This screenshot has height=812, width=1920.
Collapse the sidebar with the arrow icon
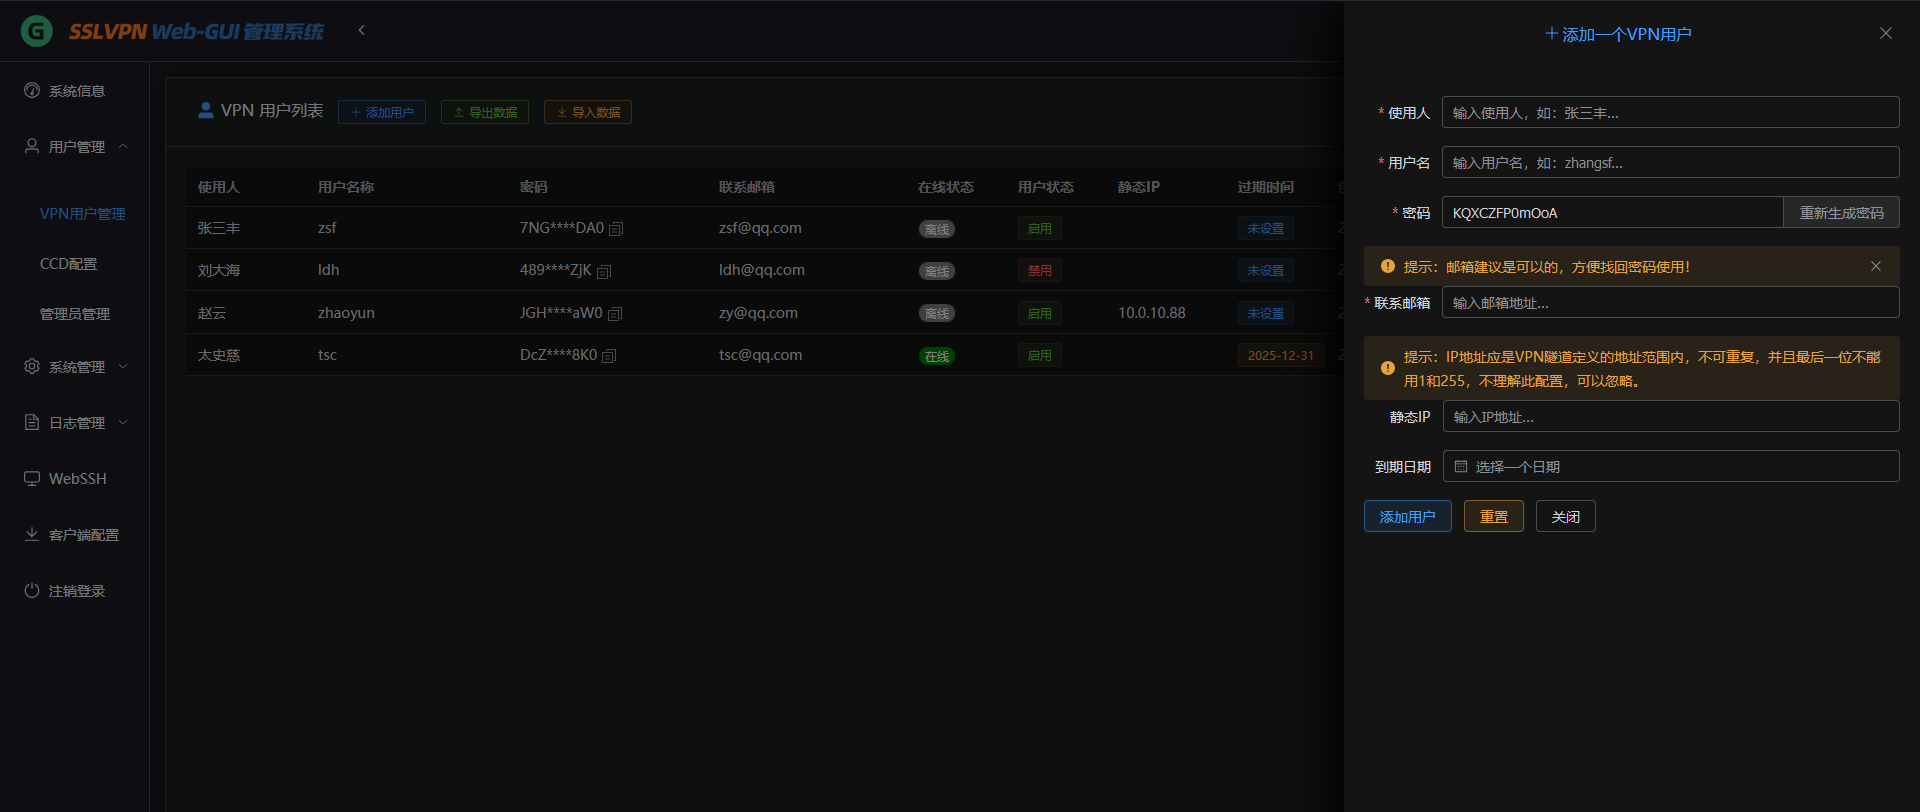tap(362, 30)
